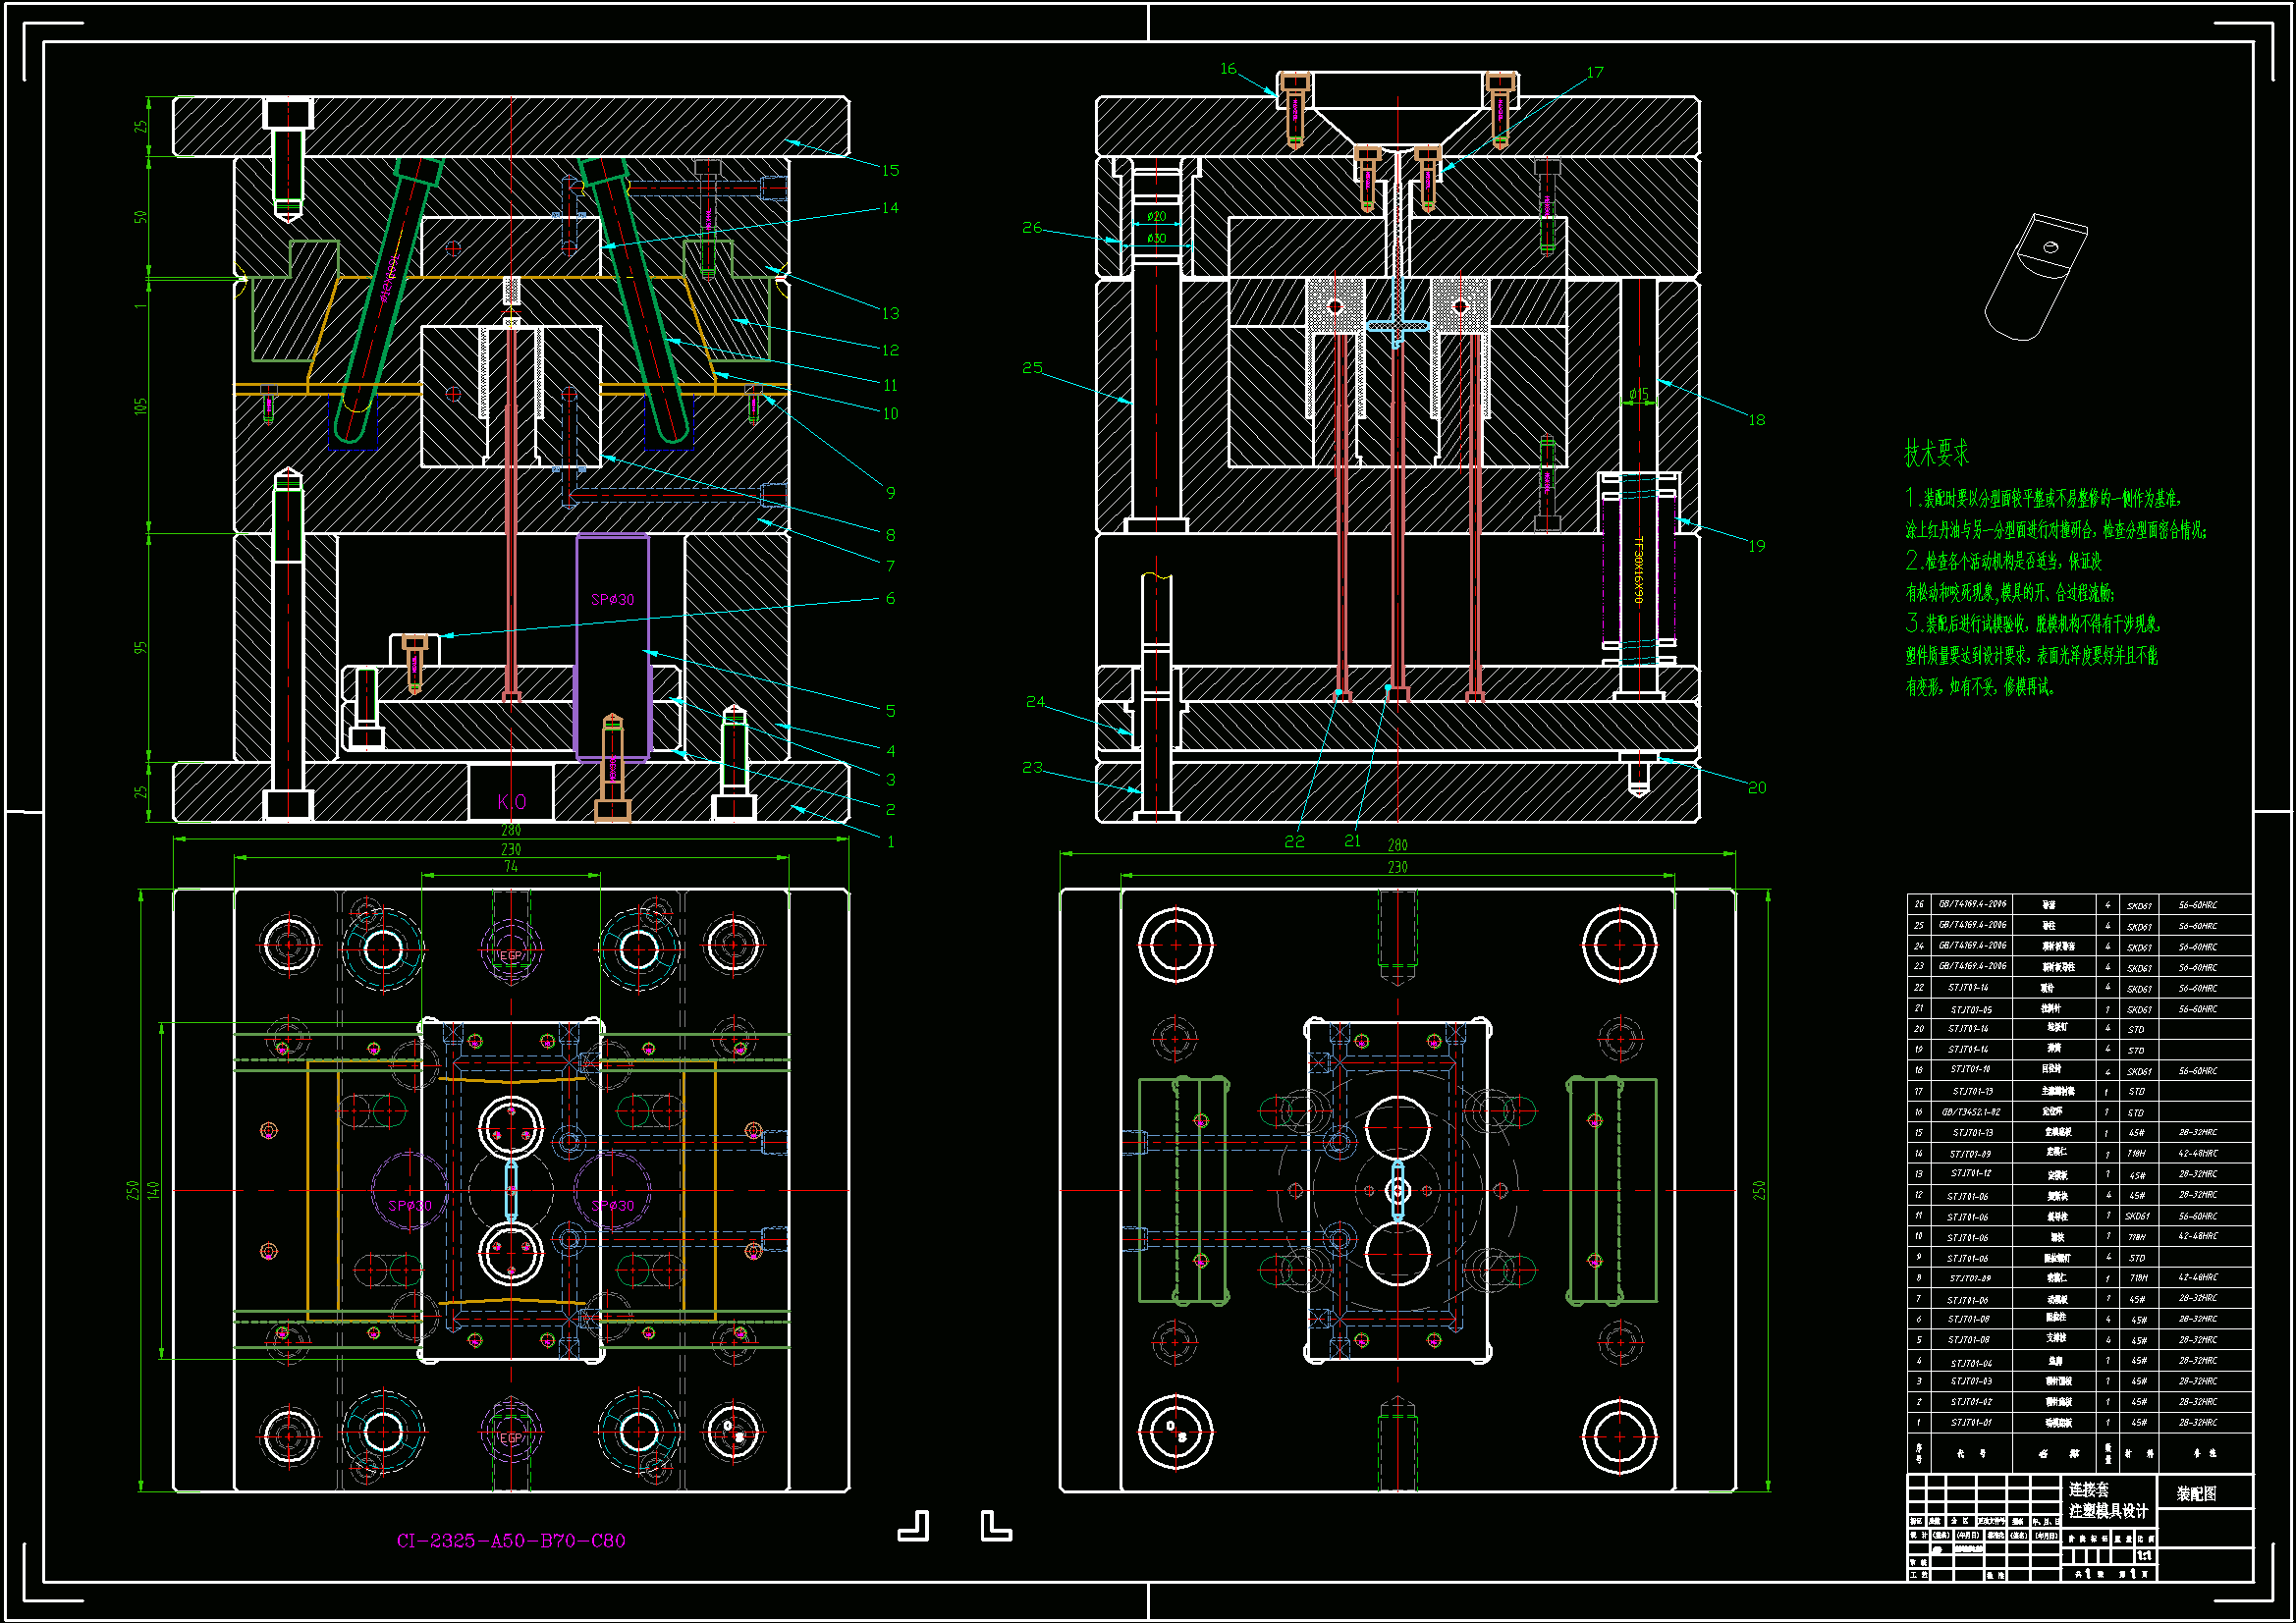Click the SPø30 support pillar in section view
The image size is (2296, 1623).
click(612, 600)
